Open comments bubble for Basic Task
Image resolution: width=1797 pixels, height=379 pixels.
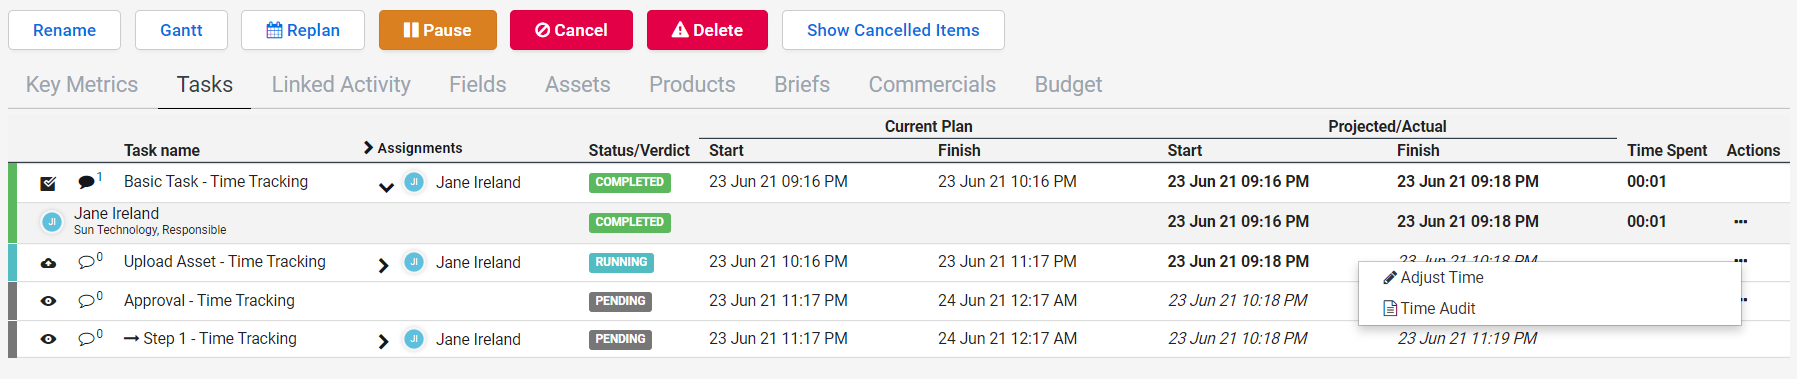point(88,182)
